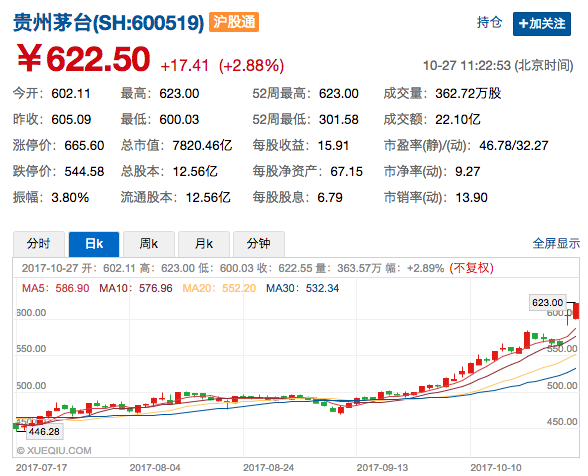
Task: Click the 成交量 value 362.72万股
Action: coord(468,93)
